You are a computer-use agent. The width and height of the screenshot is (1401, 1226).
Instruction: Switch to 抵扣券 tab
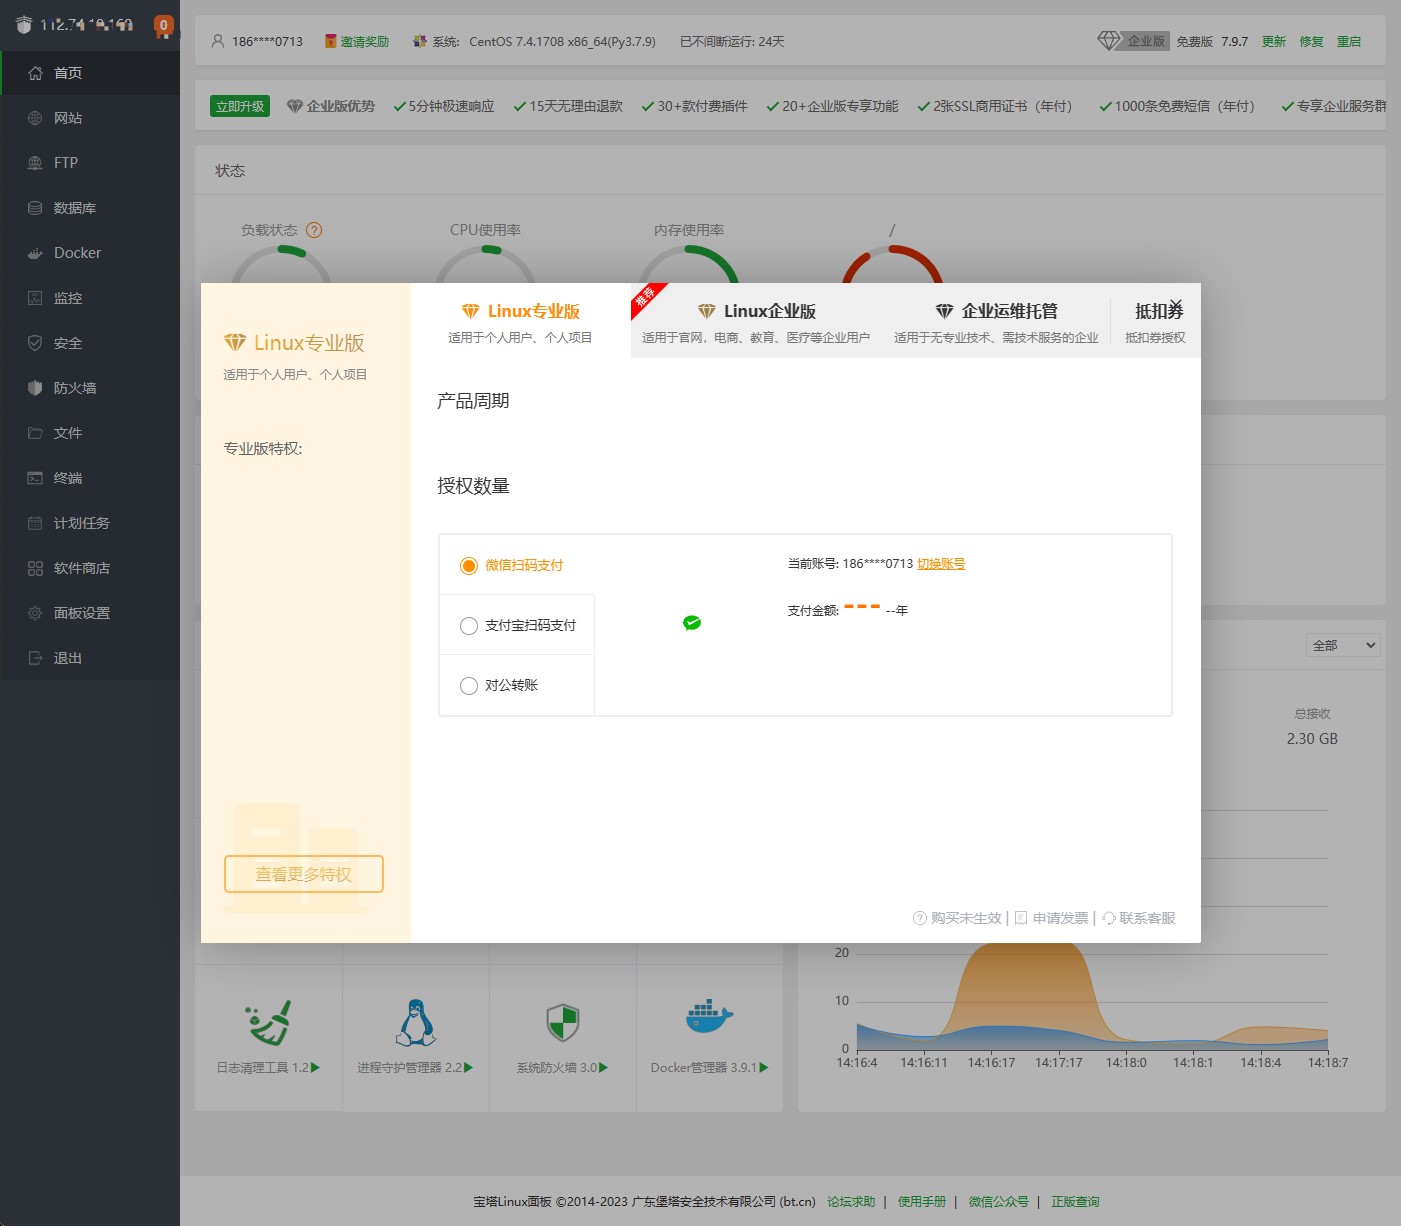pos(1156,321)
